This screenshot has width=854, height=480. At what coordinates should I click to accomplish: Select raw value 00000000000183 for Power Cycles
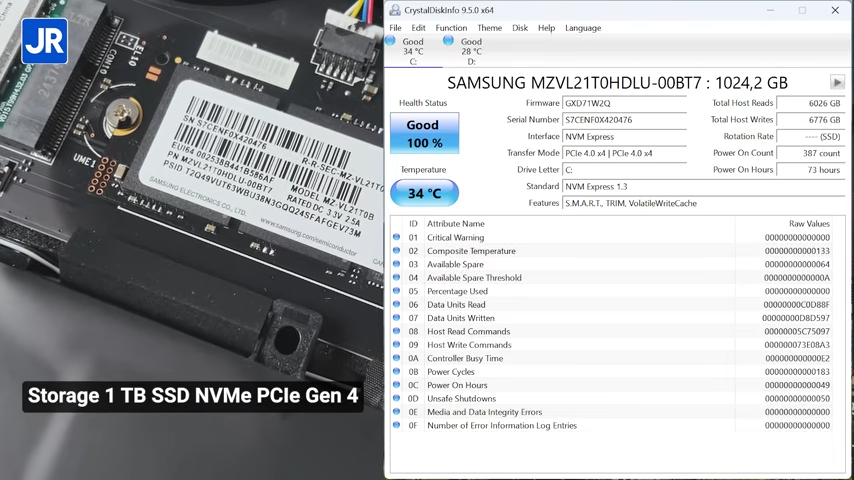pyautogui.click(x=797, y=372)
